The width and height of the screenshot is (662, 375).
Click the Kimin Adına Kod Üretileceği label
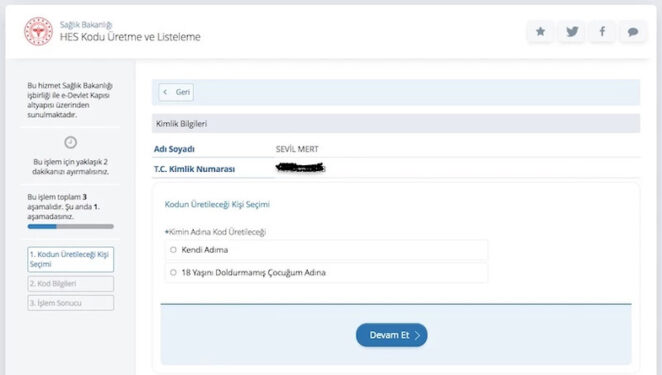tap(215, 232)
